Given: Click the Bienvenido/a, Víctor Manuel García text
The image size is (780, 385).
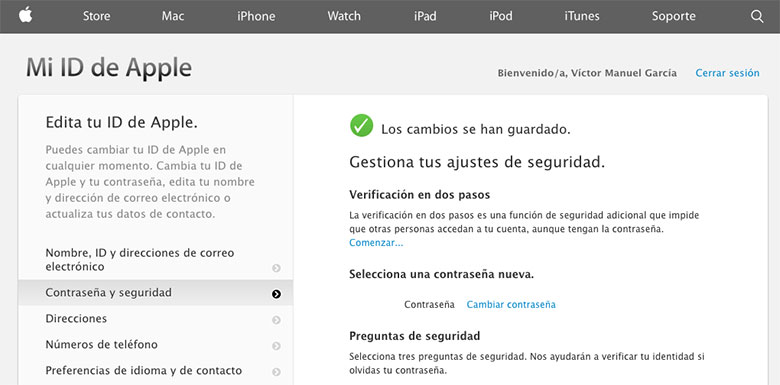Looking at the screenshot, I should click(x=587, y=73).
